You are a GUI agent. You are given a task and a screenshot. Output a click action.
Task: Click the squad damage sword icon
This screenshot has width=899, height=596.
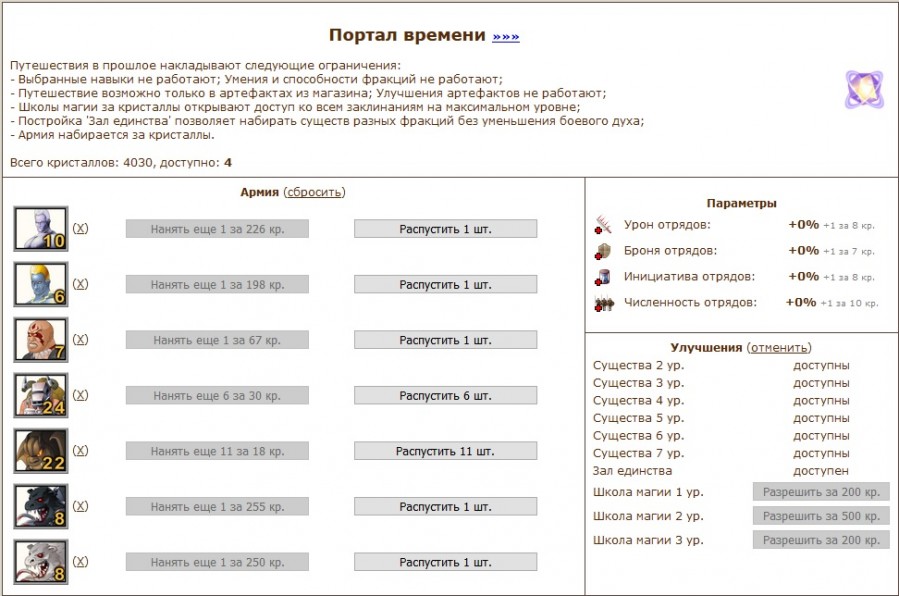[x=603, y=225]
